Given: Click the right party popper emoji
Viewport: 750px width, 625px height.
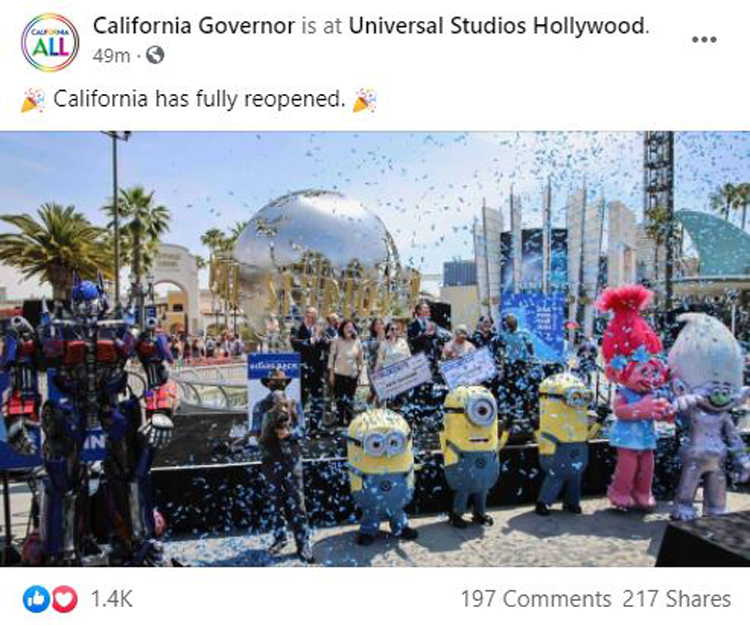Looking at the screenshot, I should [x=364, y=100].
